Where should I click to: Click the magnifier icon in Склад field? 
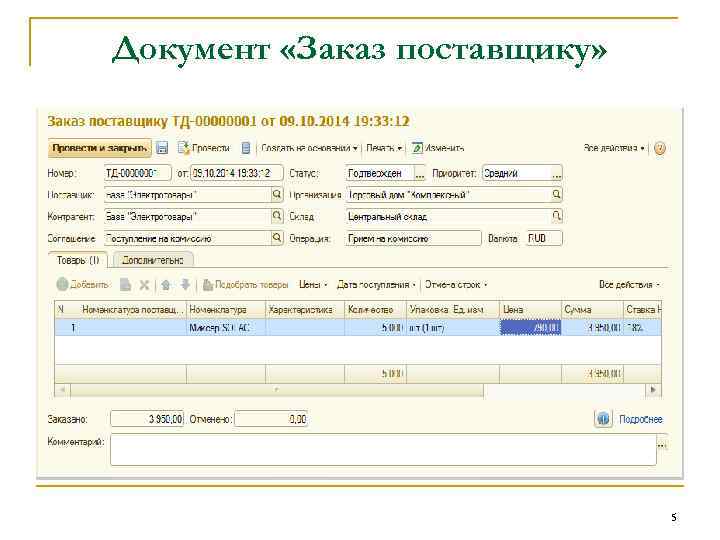tap(557, 216)
